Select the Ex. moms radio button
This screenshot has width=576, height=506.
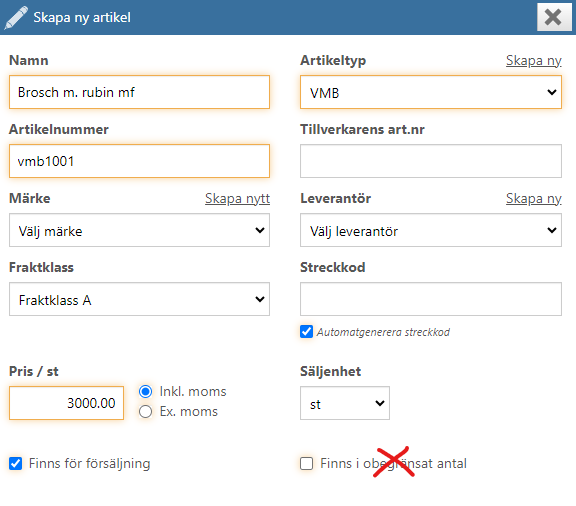145,412
